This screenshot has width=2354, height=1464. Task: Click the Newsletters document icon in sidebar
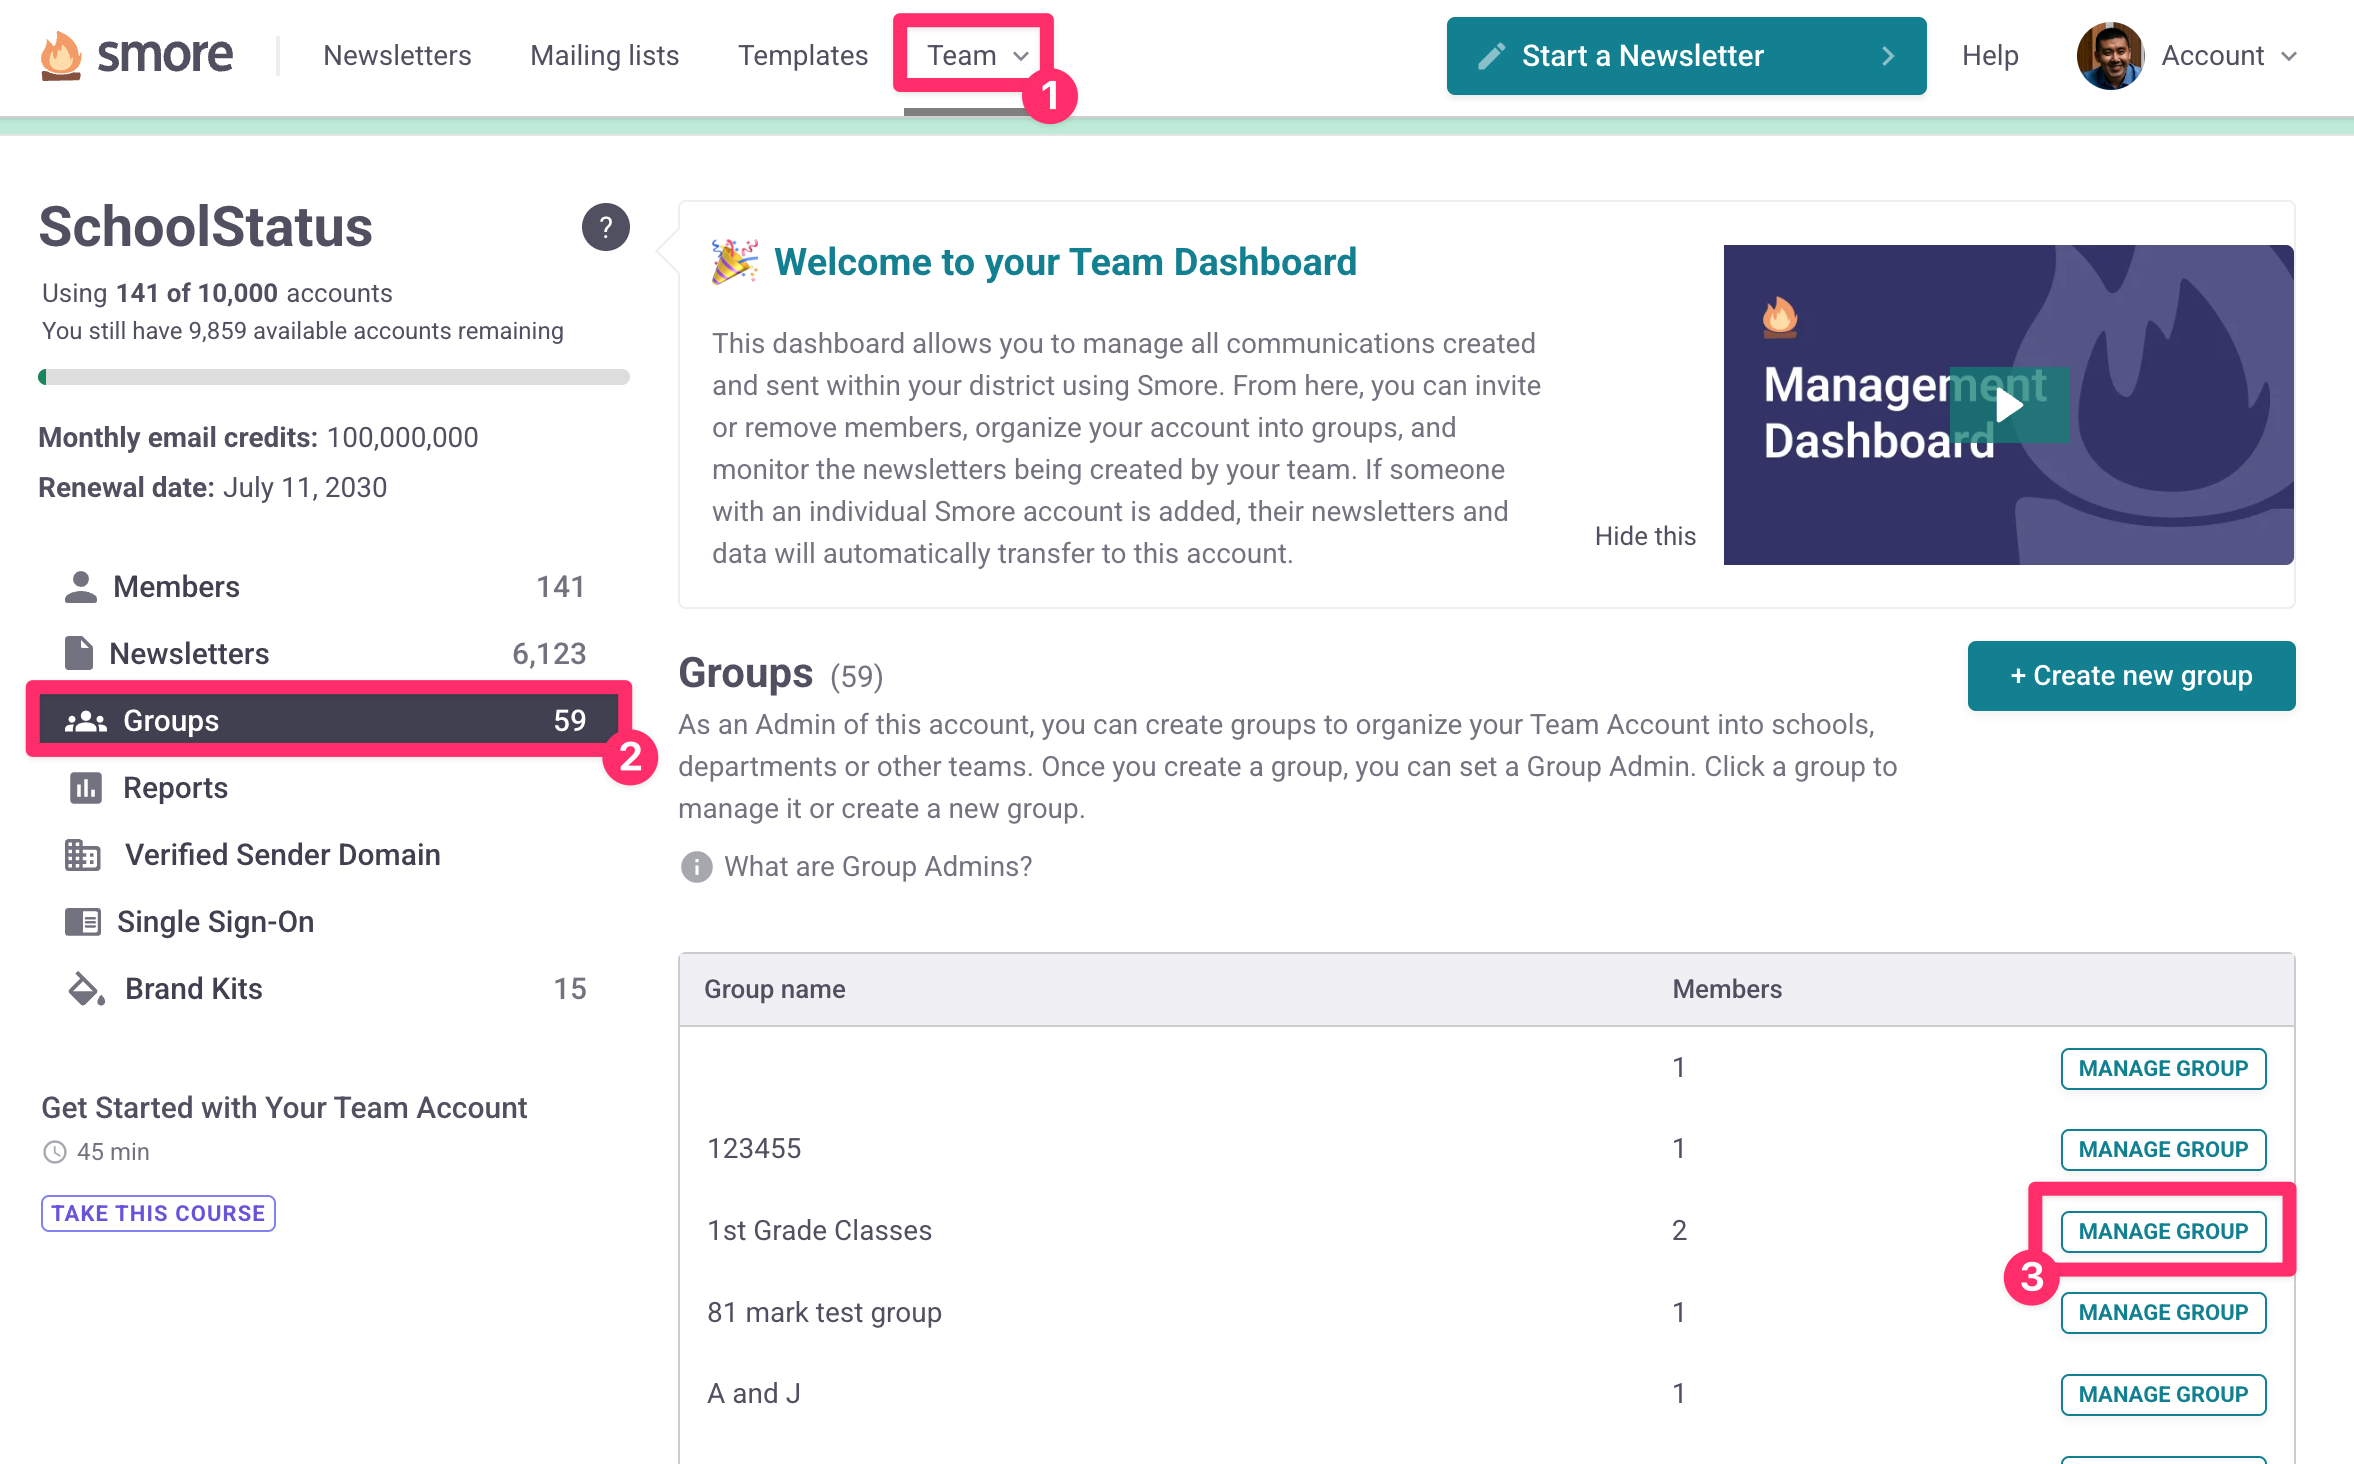(x=79, y=653)
